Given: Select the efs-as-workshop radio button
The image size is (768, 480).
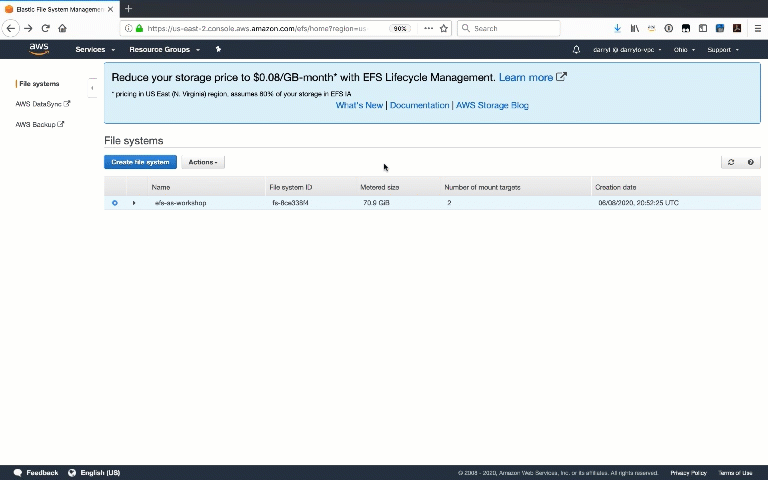Looking at the screenshot, I should (x=115, y=203).
